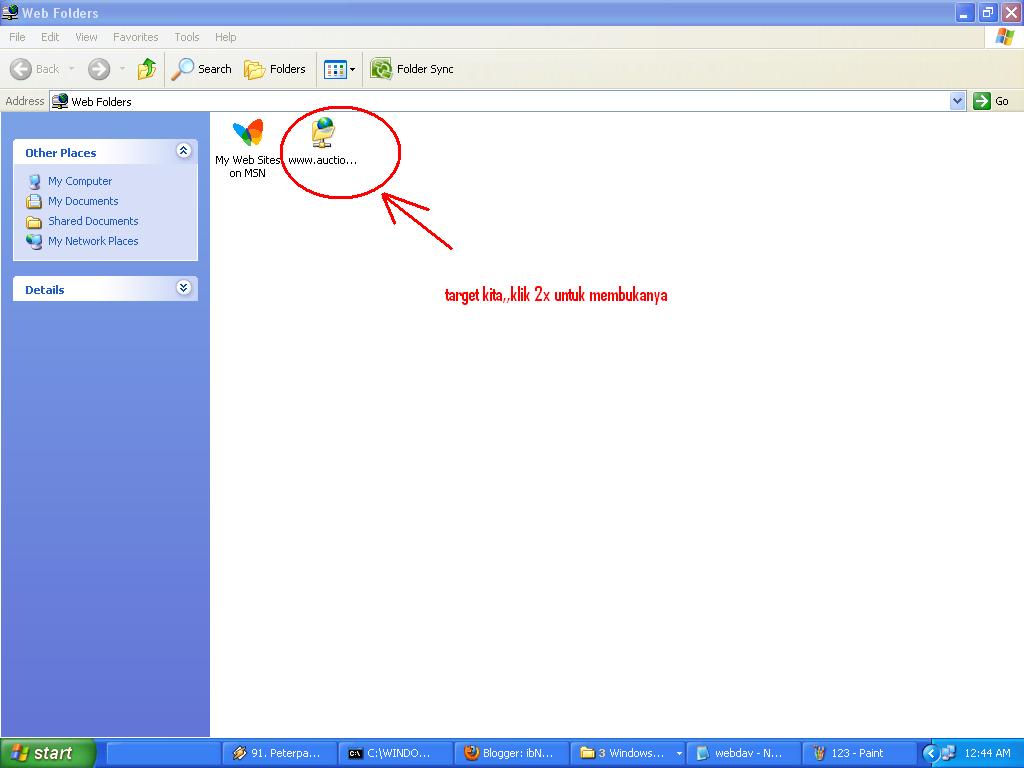Click the Folder Sync toolbar button
This screenshot has width=1024, height=768.
(411, 69)
